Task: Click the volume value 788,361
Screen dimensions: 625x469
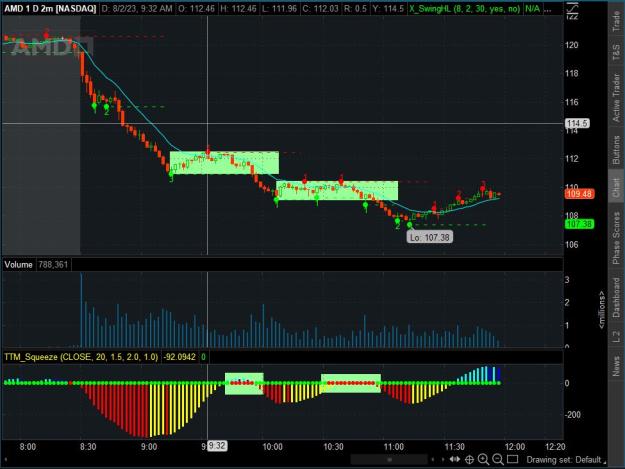Action: [x=53, y=265]
